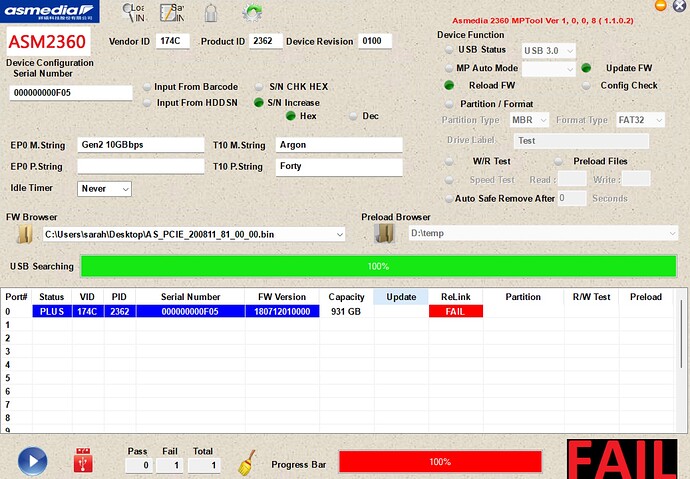
Task: Click the red bottom Progress Bar
Action: [440, 462]
